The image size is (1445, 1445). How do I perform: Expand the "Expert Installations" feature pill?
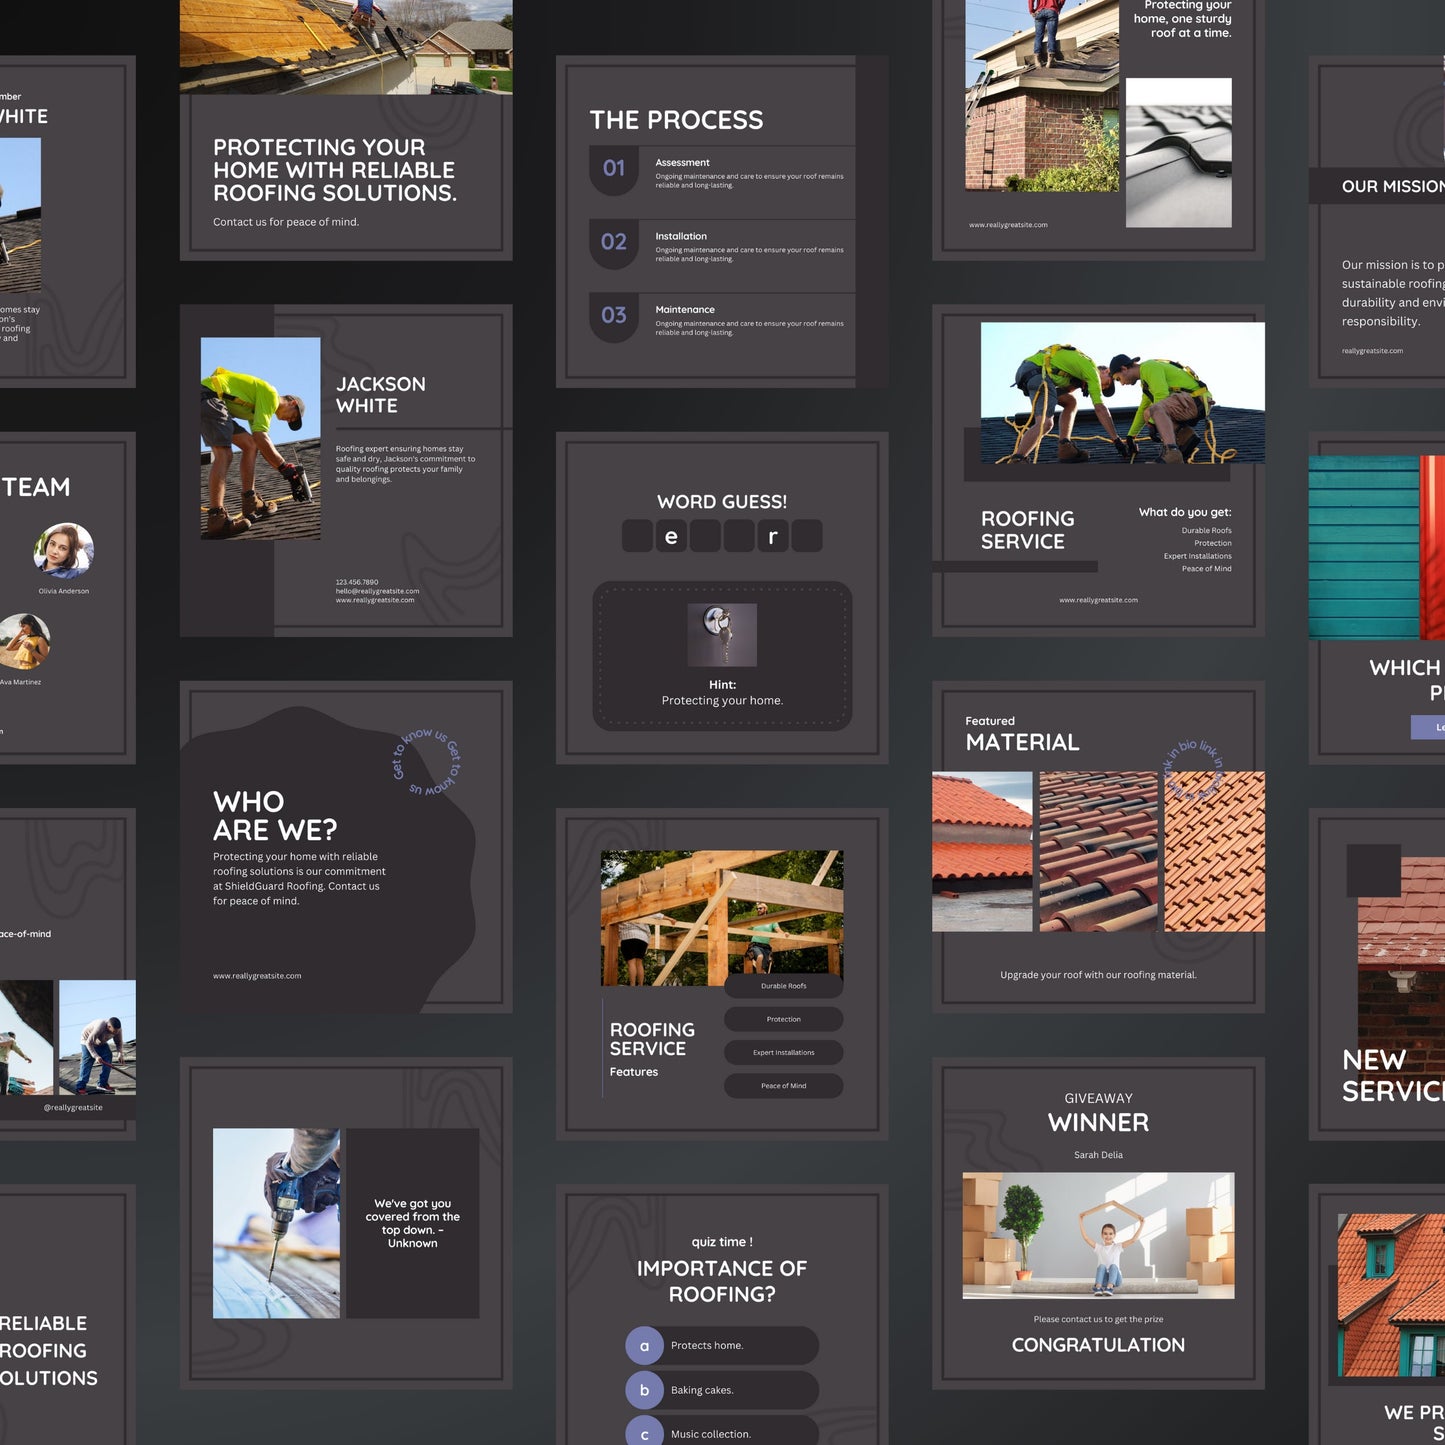click(x=783, y=1052)
